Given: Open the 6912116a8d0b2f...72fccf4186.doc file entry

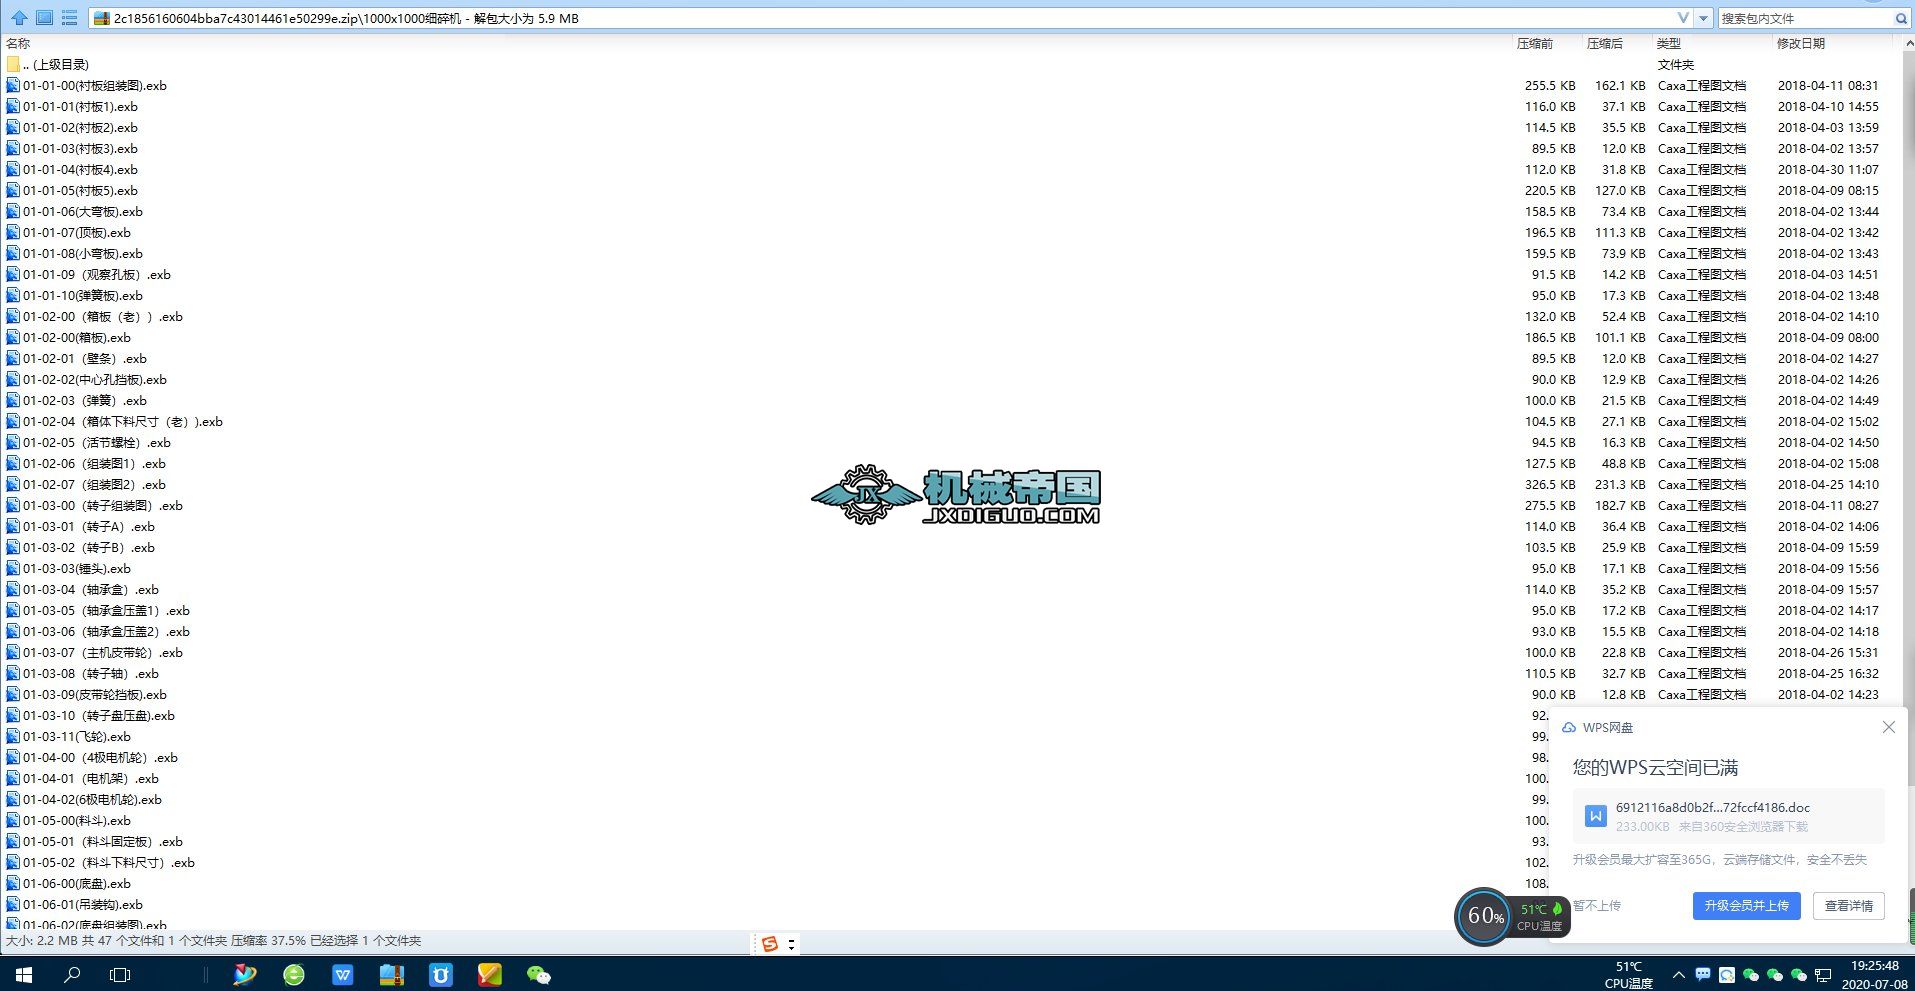Looking at the screenshot, I should click(1728, 816).
